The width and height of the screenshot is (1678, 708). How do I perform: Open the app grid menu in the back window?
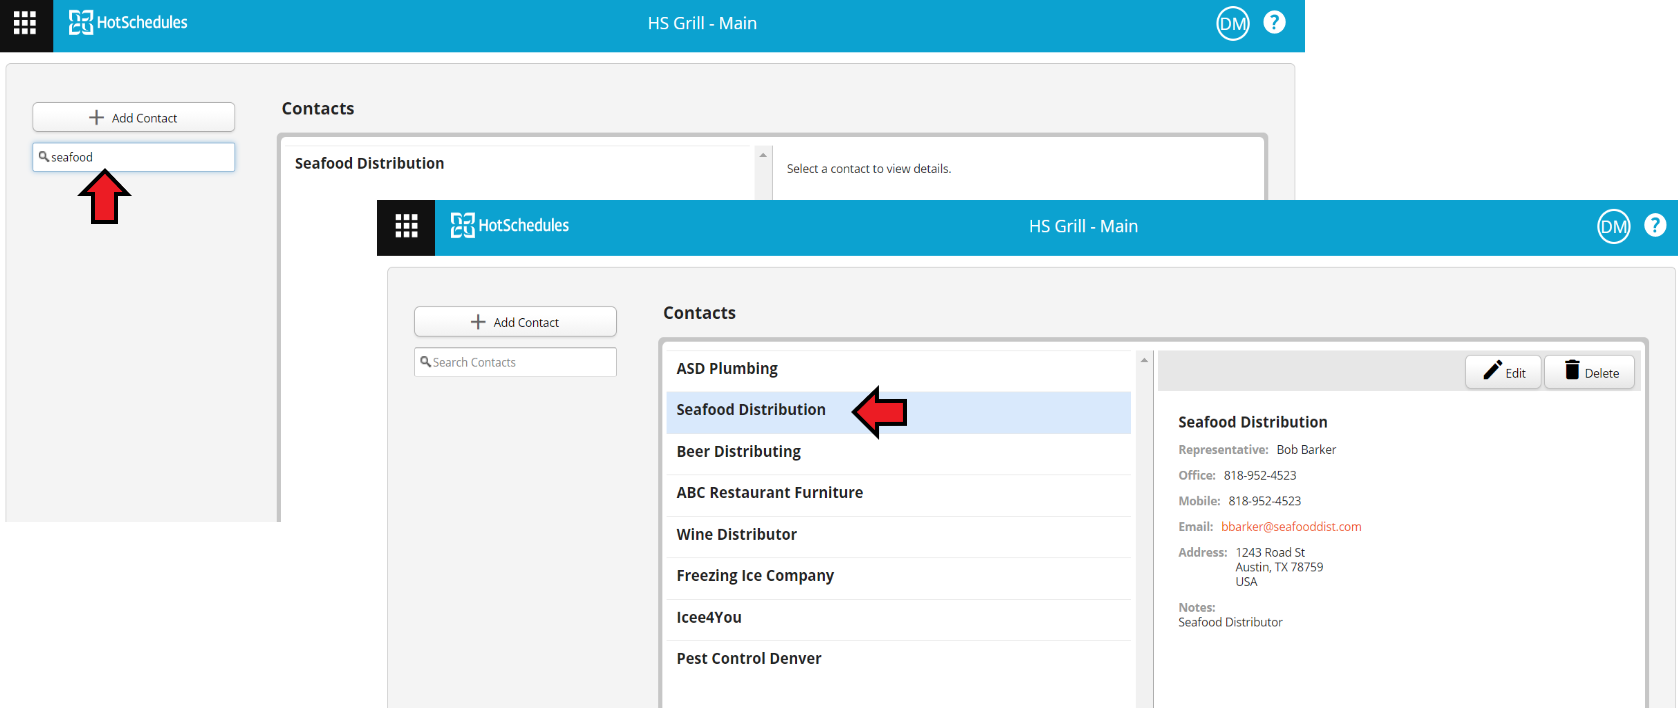(x=25, y=23)
